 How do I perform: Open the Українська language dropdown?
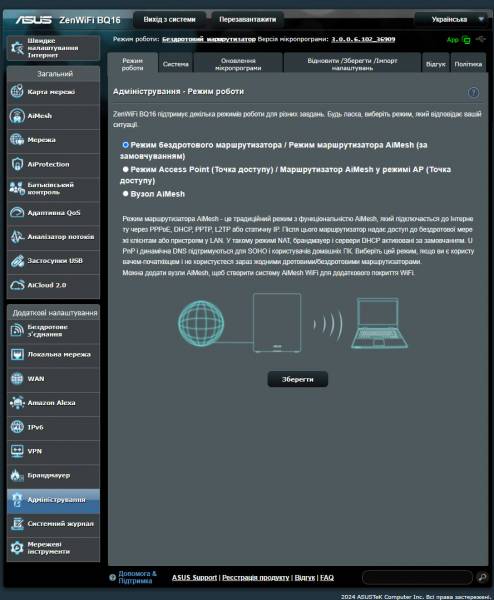(453, 19)
